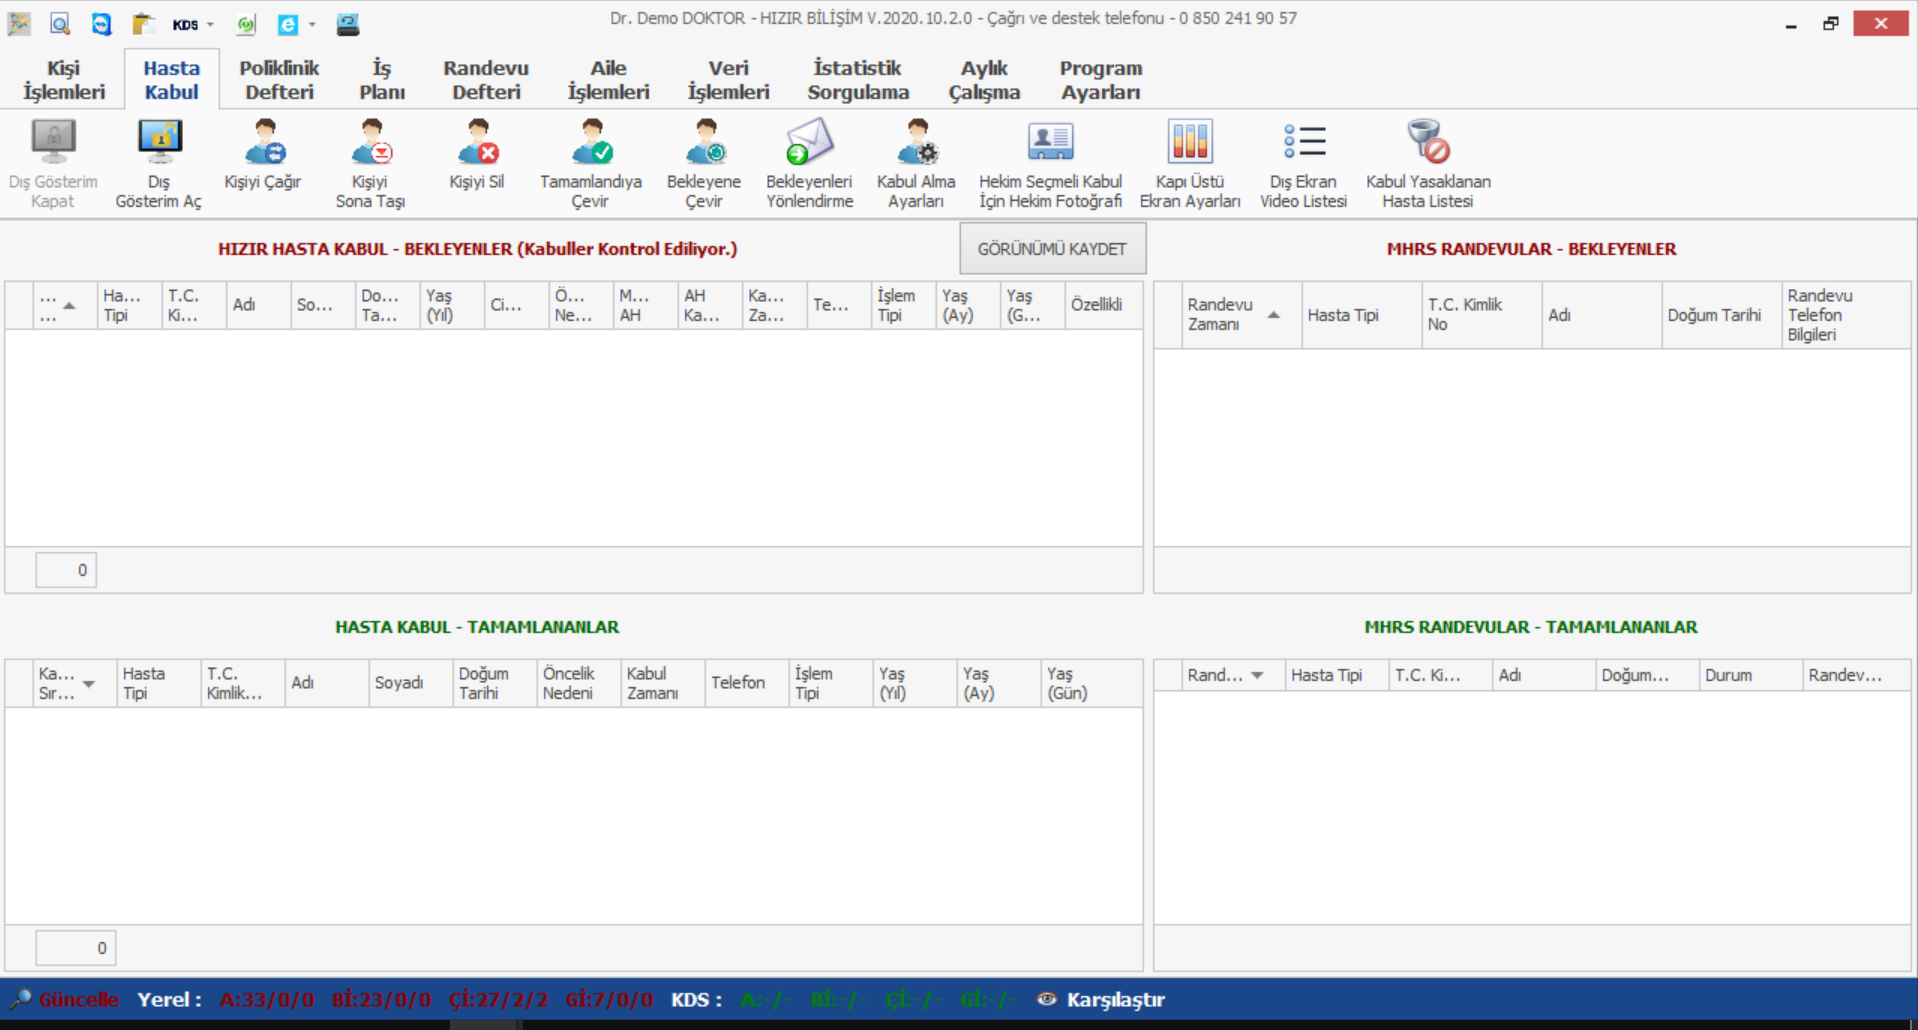Click Güncelle in the status bar
The width and height of the screenshot is (1918, 1030).
pos(77,999)
